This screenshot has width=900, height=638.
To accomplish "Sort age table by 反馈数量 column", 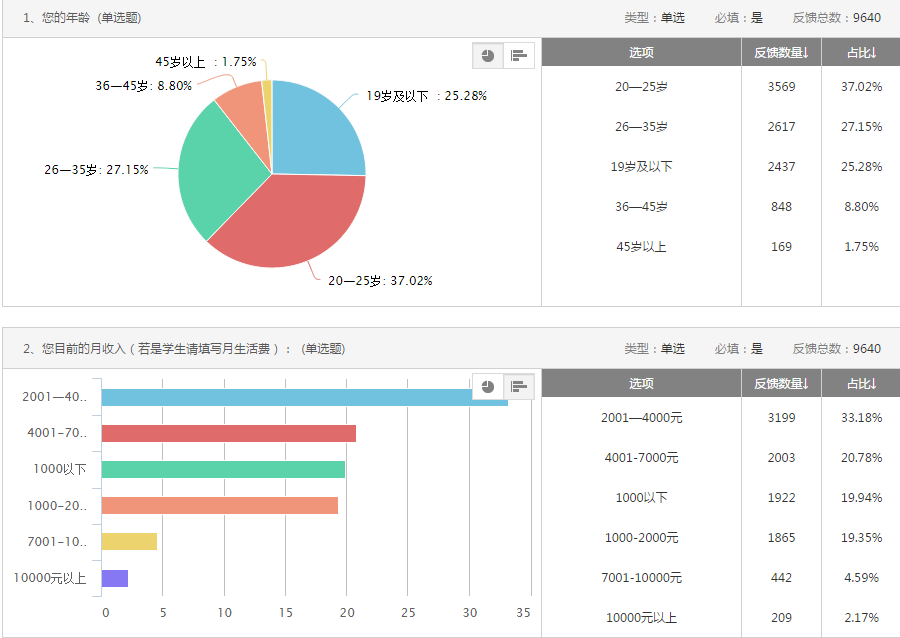I will click(781, 52).
